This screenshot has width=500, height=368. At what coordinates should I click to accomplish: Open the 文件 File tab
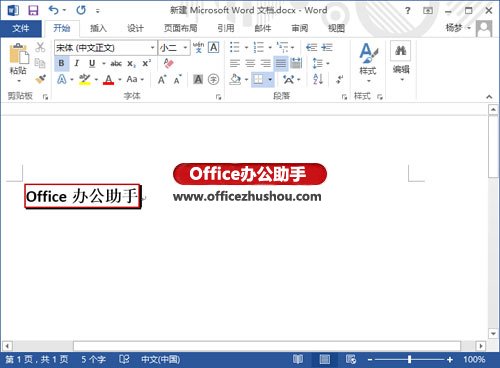[x=21, y=28]
